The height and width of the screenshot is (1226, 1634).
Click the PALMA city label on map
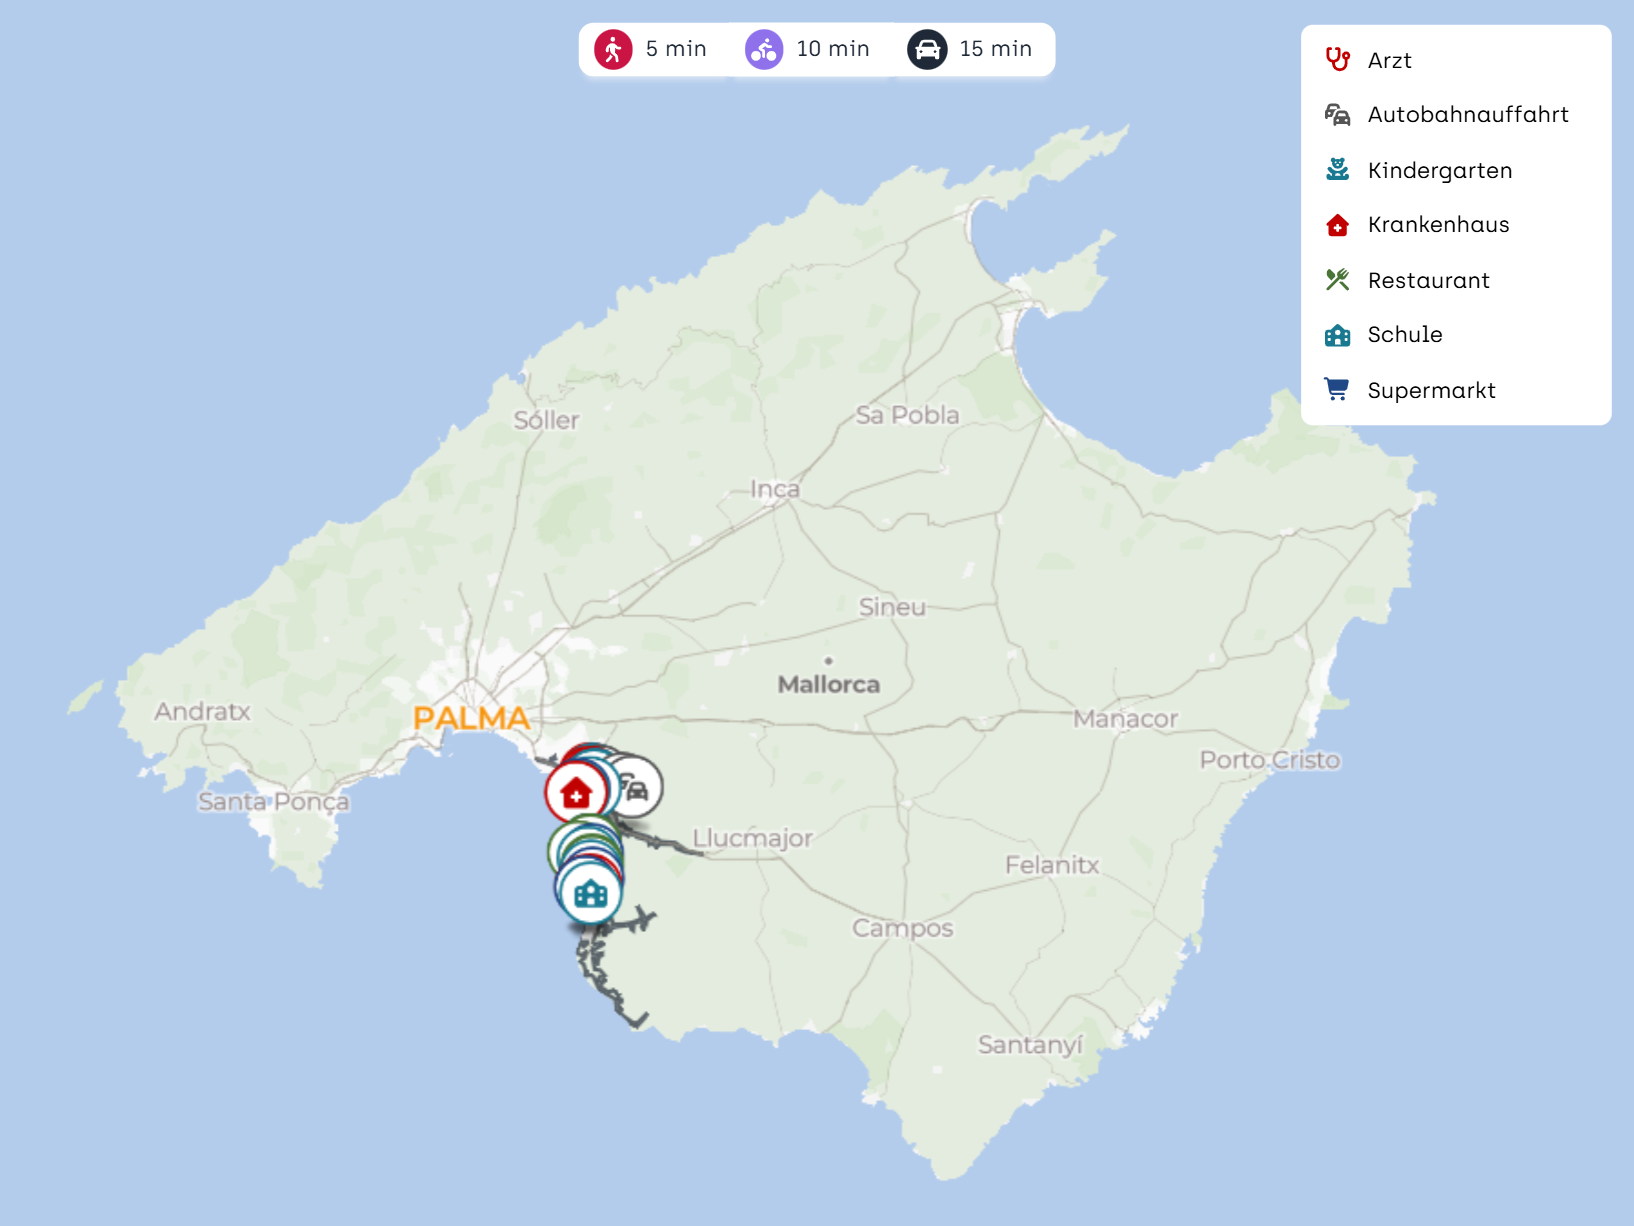(x=471, y=718)
